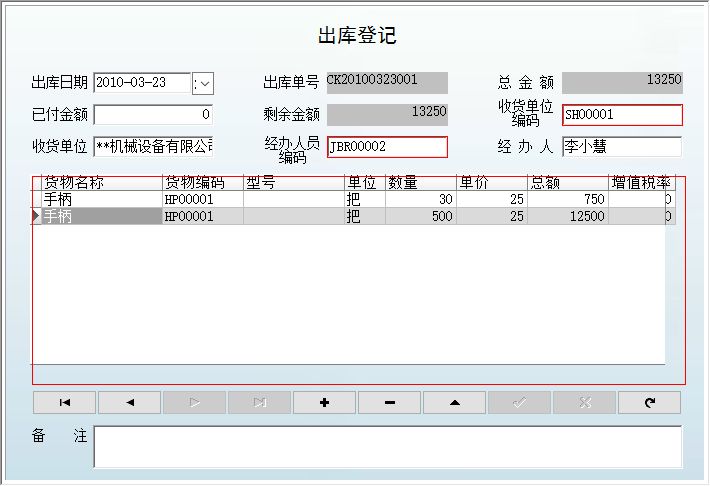
Task: Insert new record with plus button
Action: coord(324,403)
